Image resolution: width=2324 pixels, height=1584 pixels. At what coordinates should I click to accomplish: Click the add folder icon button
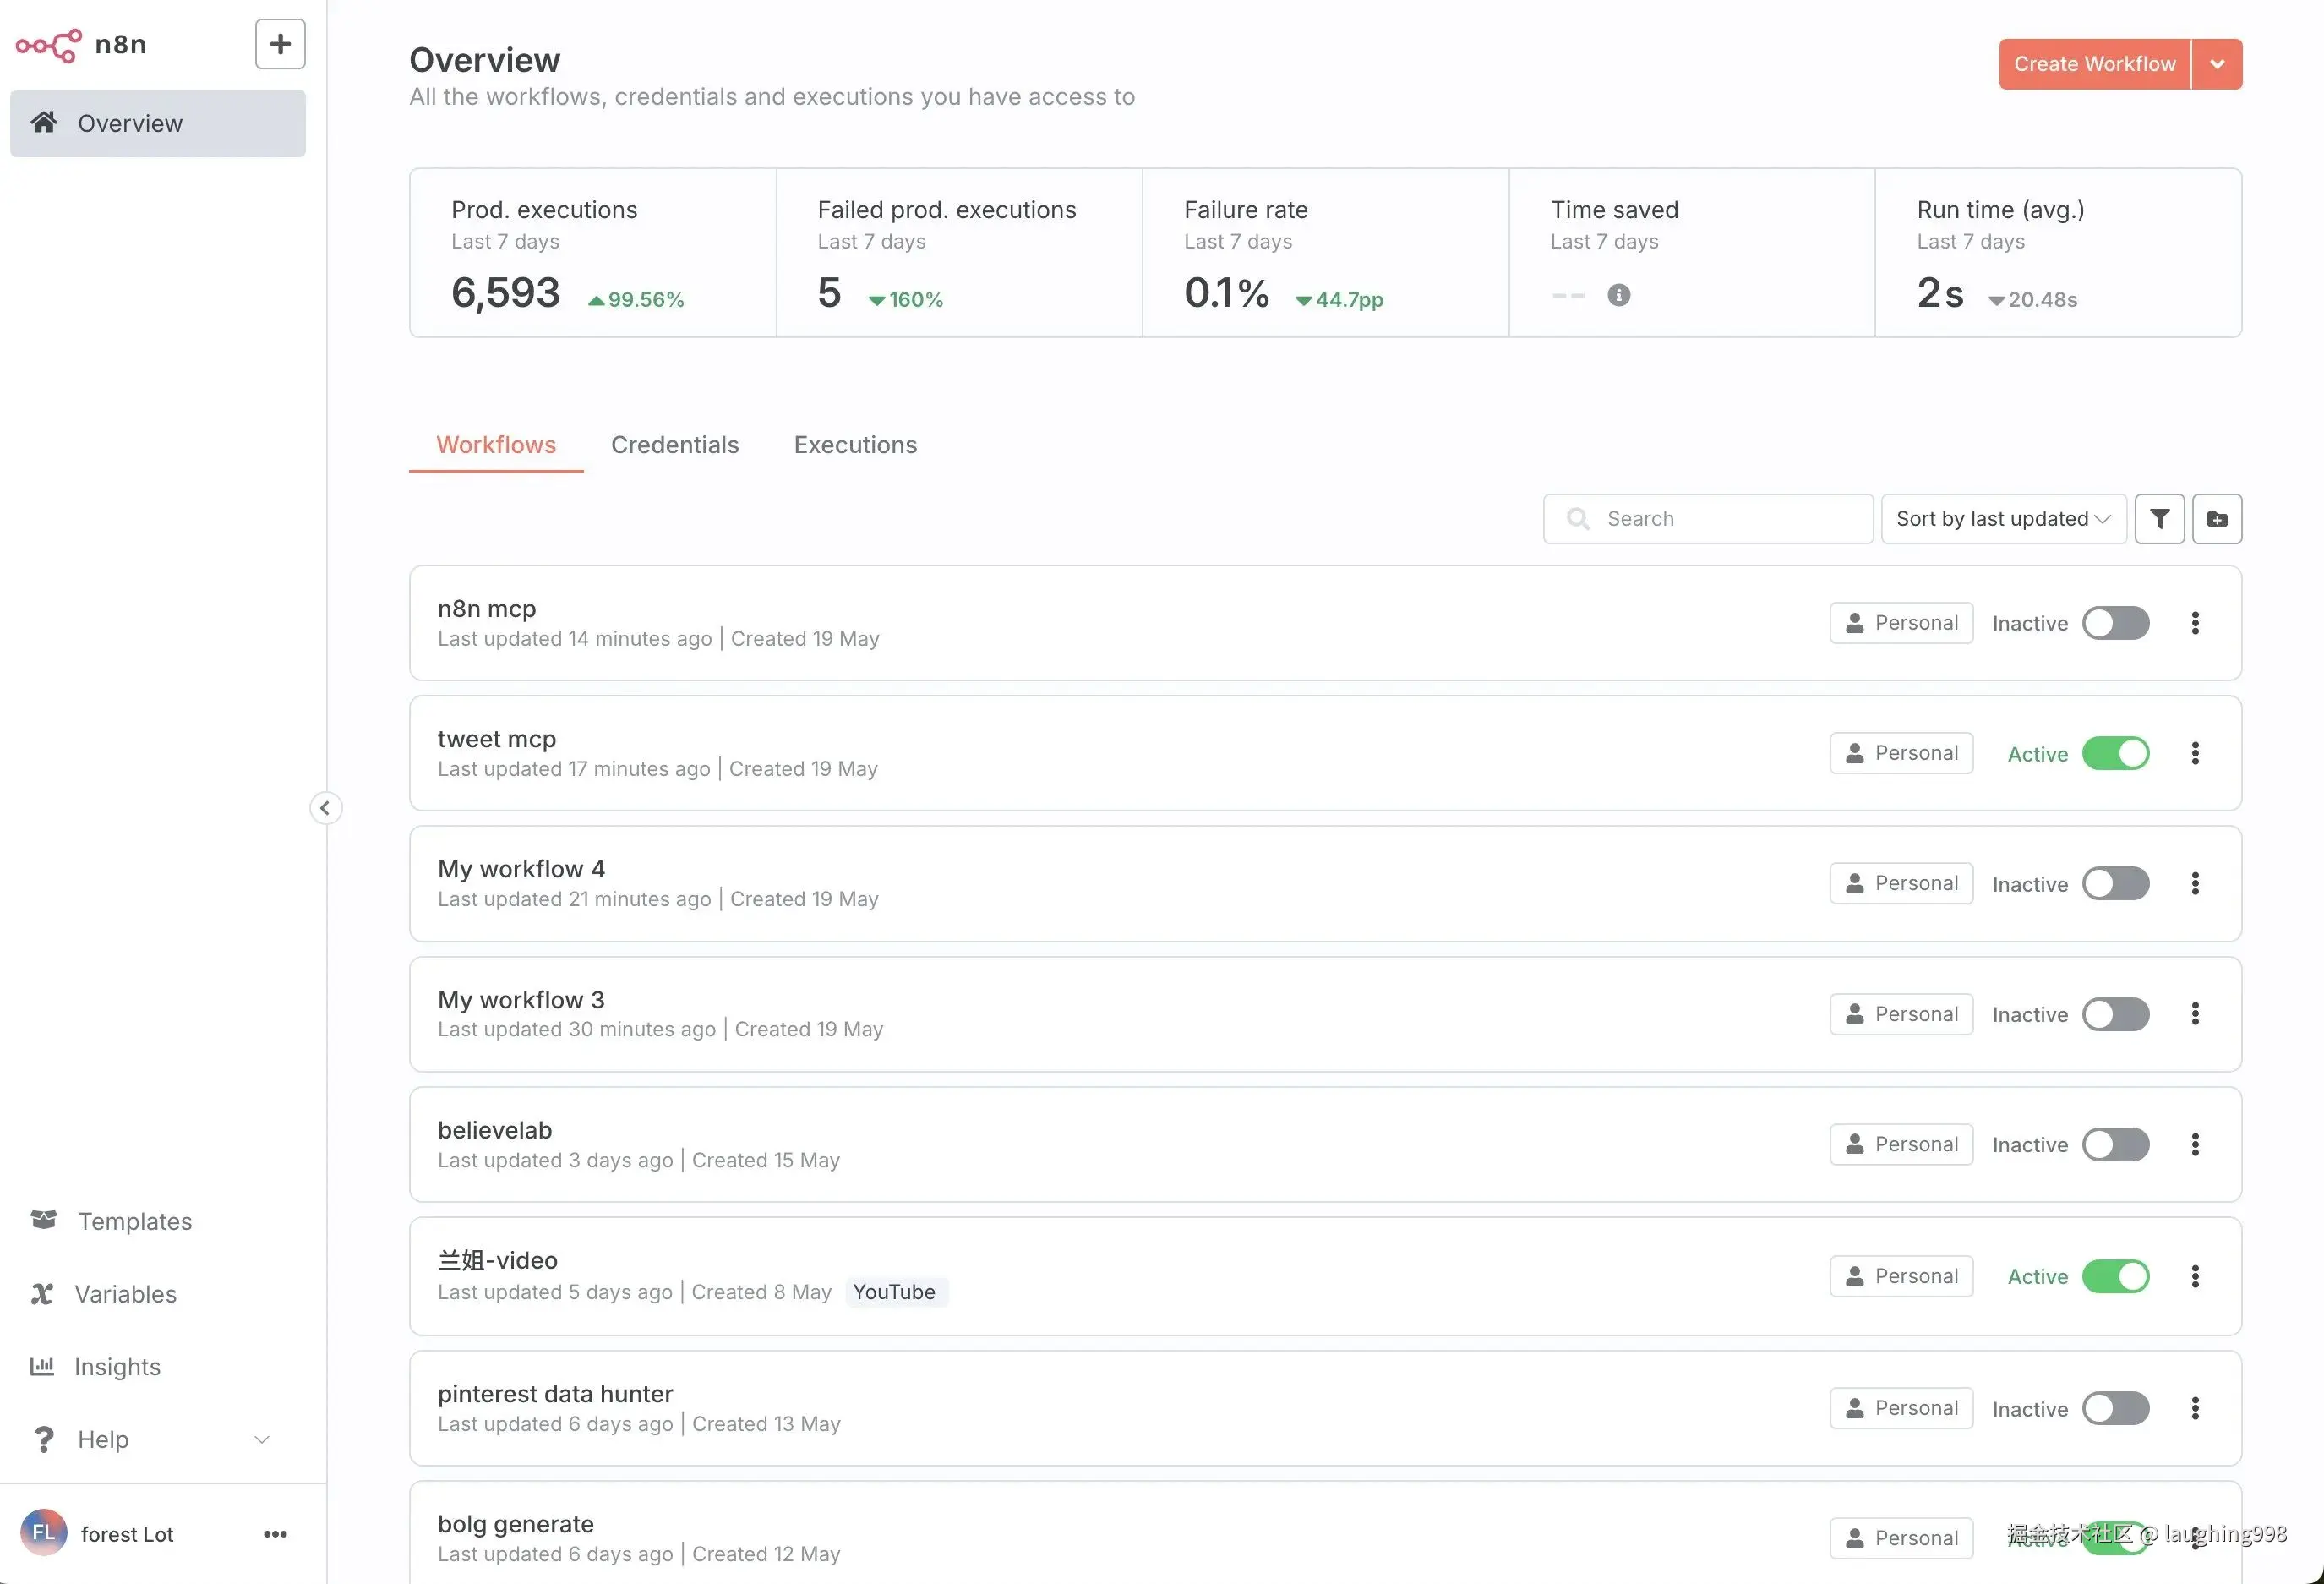pyautogui.click(x=2217, y=519)
